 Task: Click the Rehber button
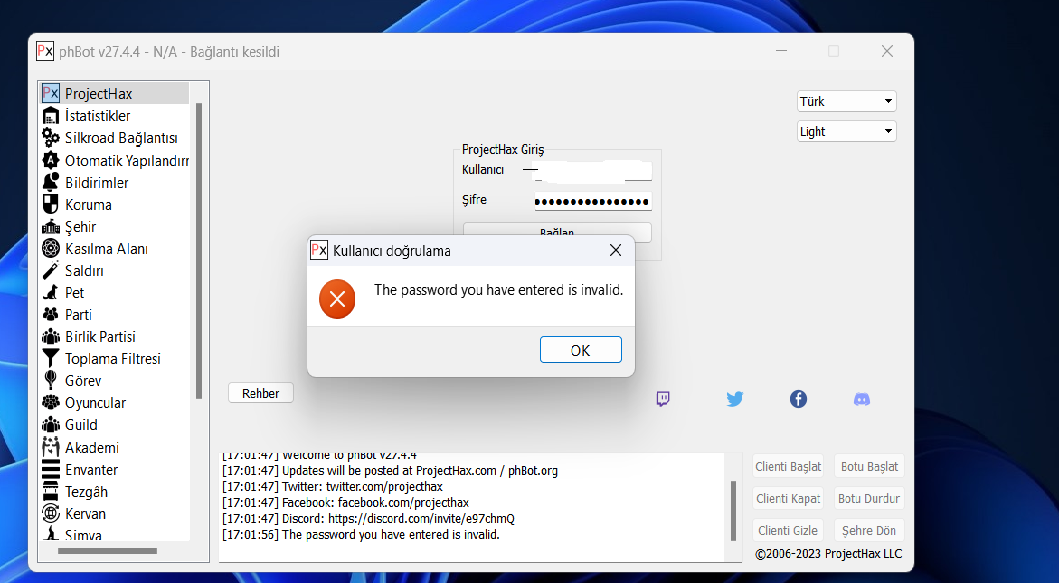[x=260, y=393]
